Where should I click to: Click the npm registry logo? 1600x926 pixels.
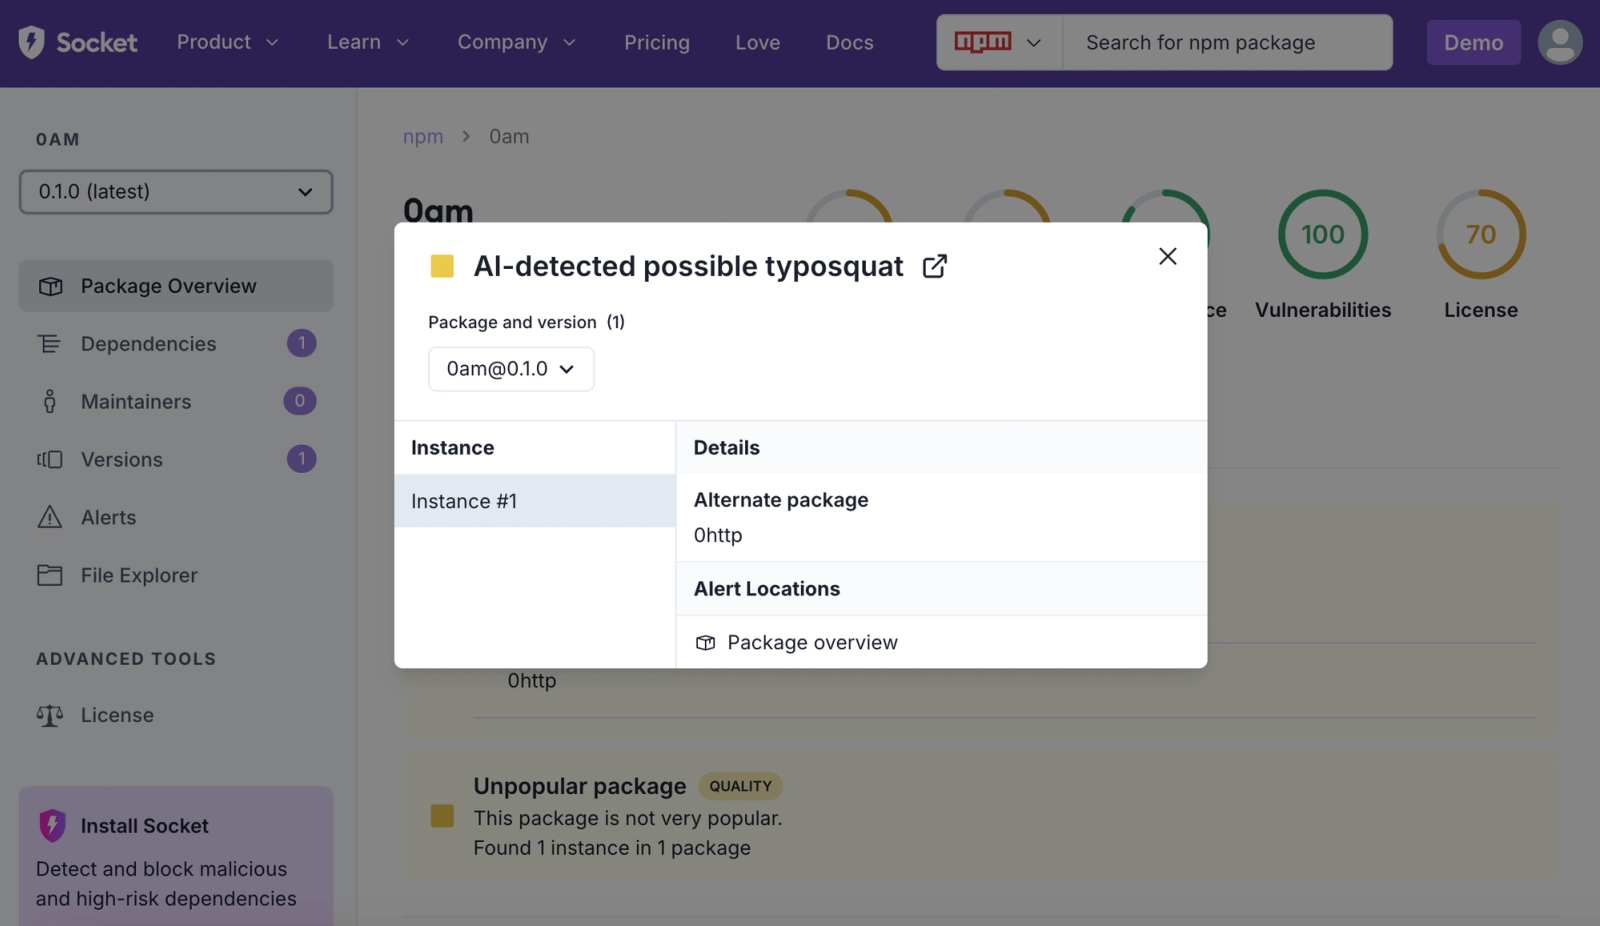point(982,42)
